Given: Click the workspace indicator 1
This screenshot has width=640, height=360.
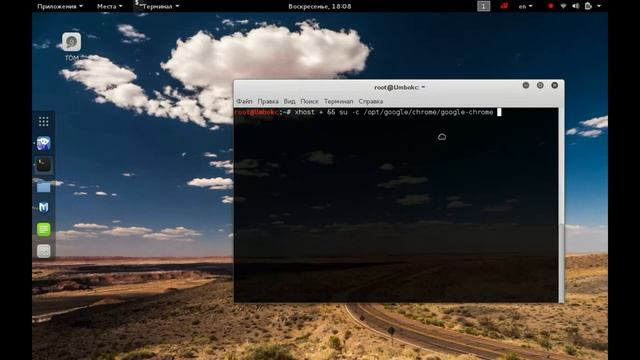Looking at the screenshot, I should click(x=483, y=6).
